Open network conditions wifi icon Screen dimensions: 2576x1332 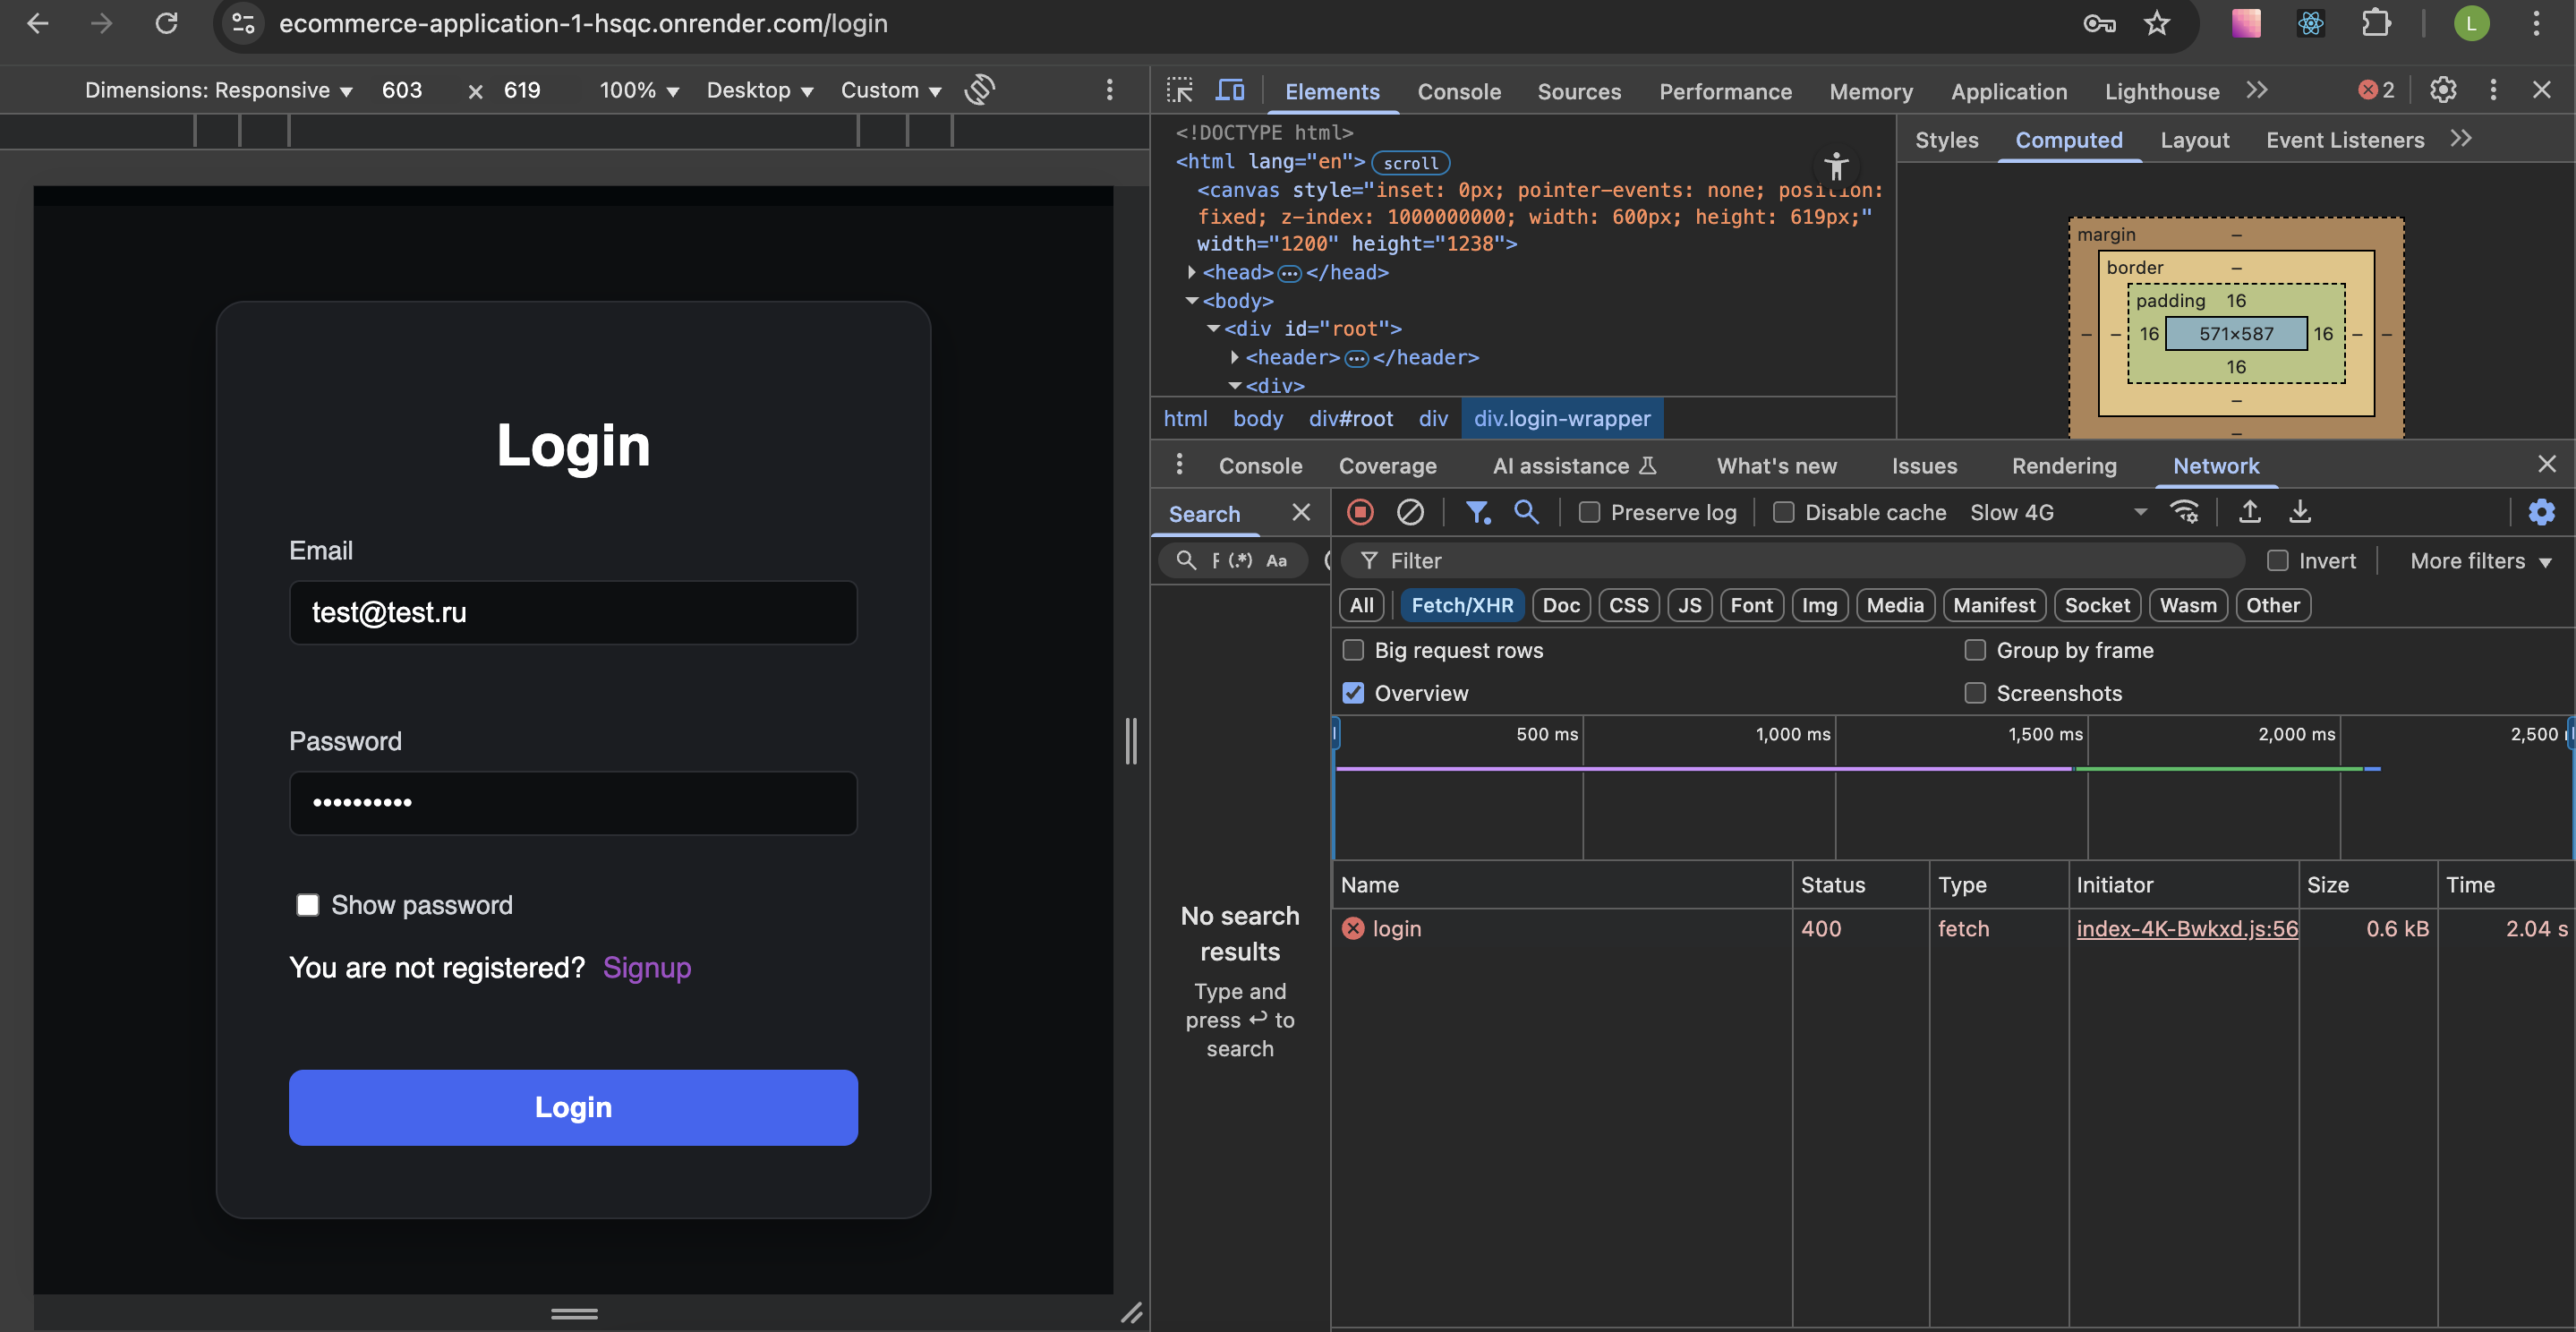coord(2185,512)
